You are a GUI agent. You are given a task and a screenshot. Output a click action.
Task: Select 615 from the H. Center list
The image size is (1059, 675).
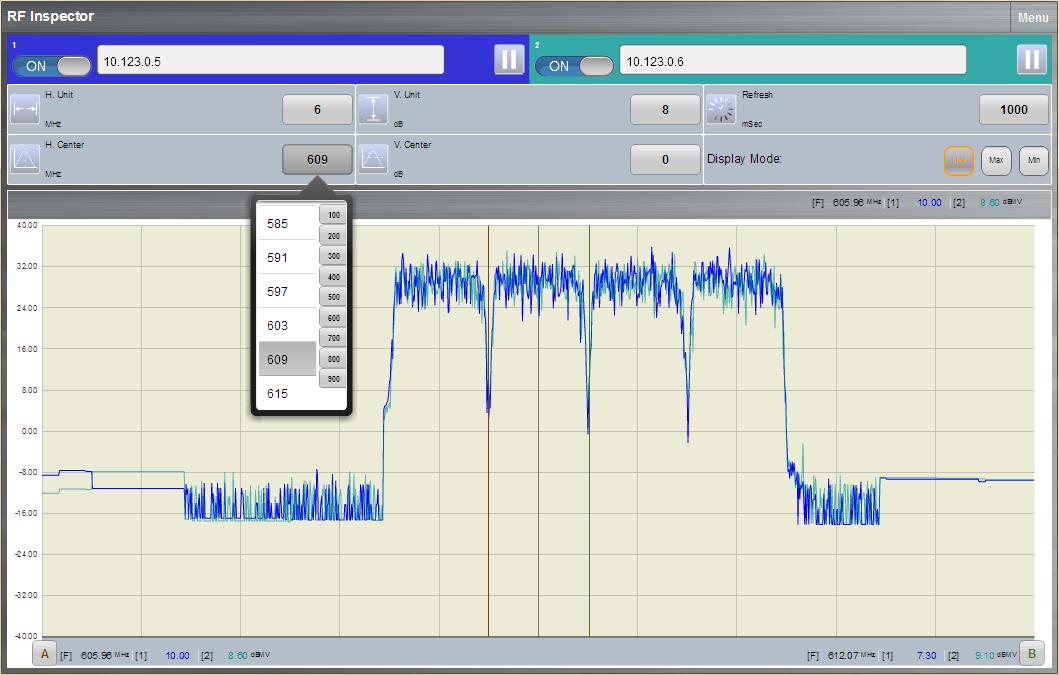click(x=283, y=393)
